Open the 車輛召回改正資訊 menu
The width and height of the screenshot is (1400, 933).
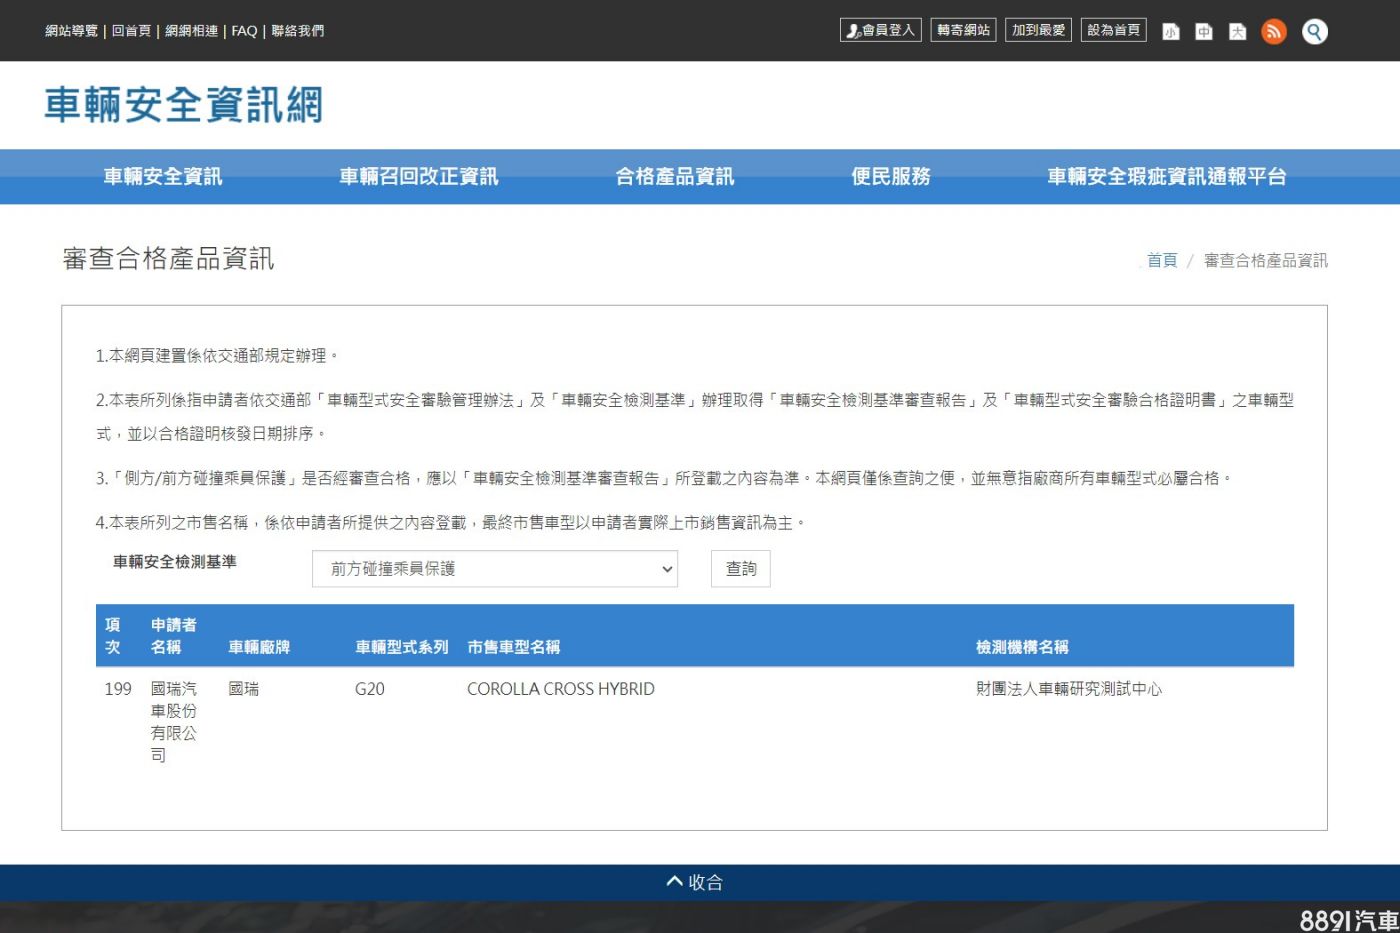[418, 177]
